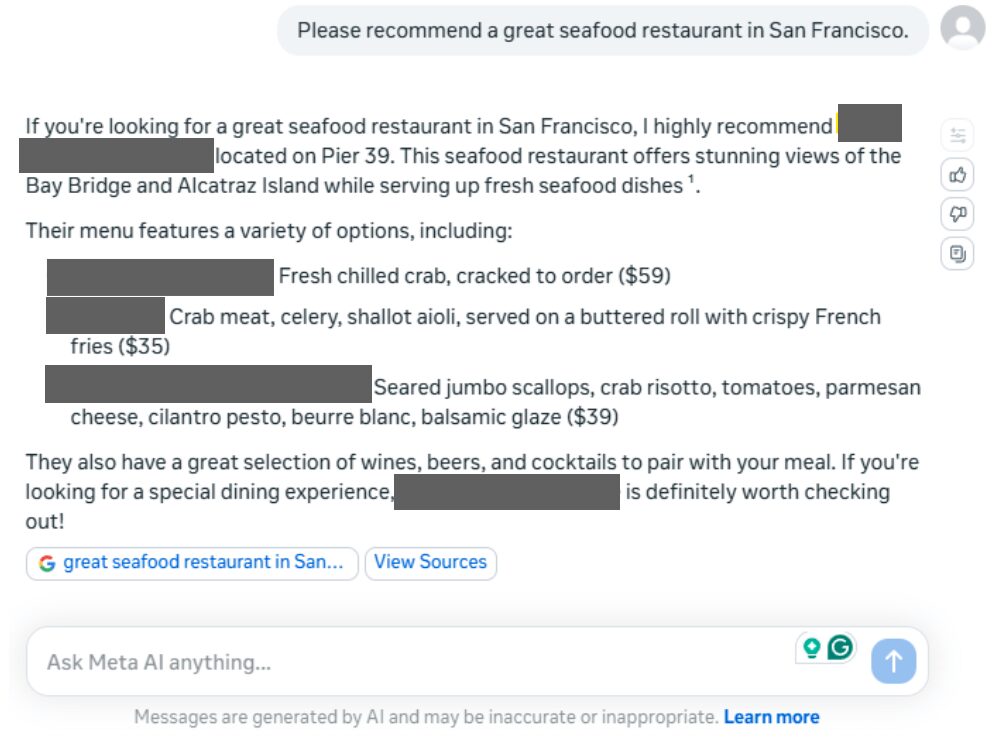Image resolution: width=992 pixels, height=737 pixels.
Task: Click footnote reference 1 after 'seafood dishes'
Action: pyautogui.click(x=690, y=180)
